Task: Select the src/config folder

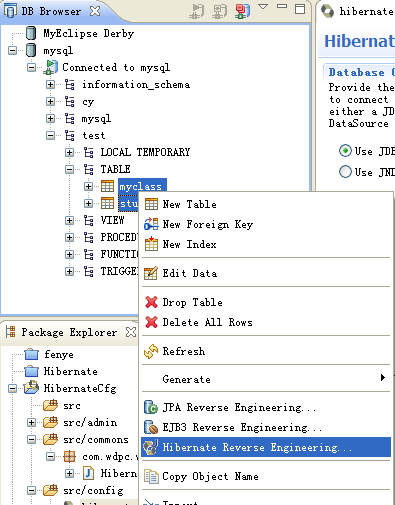Action: (x=93, y=490)
